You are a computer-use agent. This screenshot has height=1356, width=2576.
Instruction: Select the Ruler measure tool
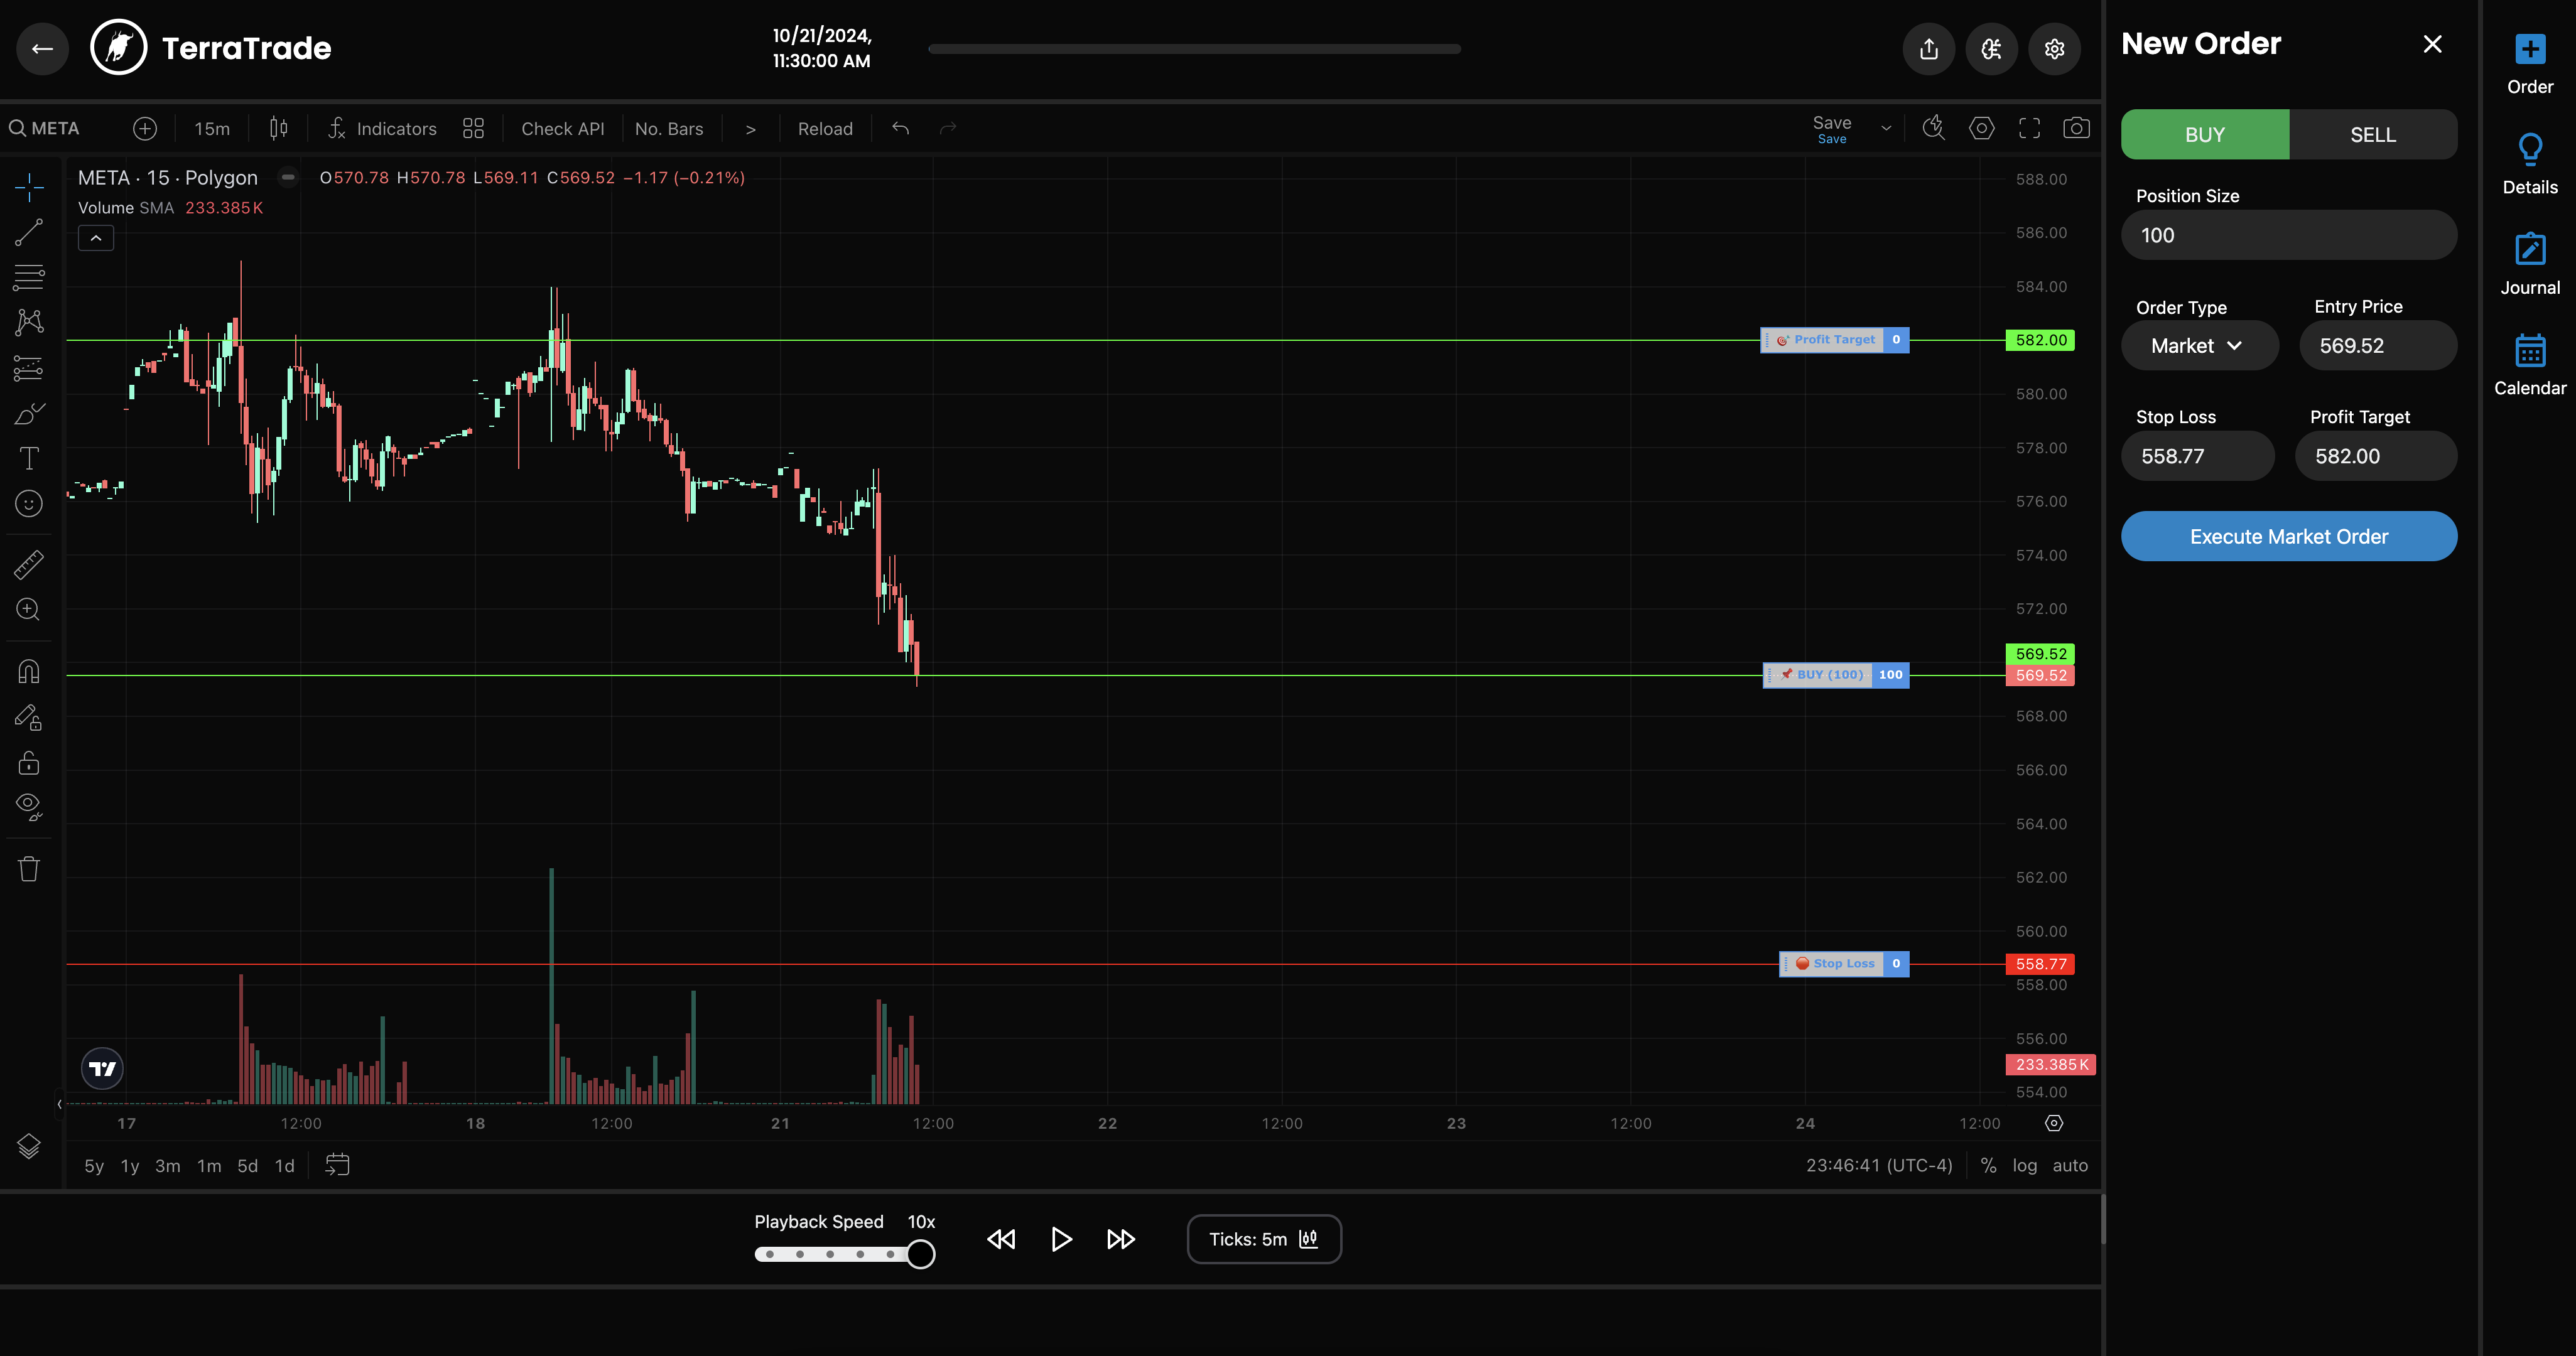[28, 565]
